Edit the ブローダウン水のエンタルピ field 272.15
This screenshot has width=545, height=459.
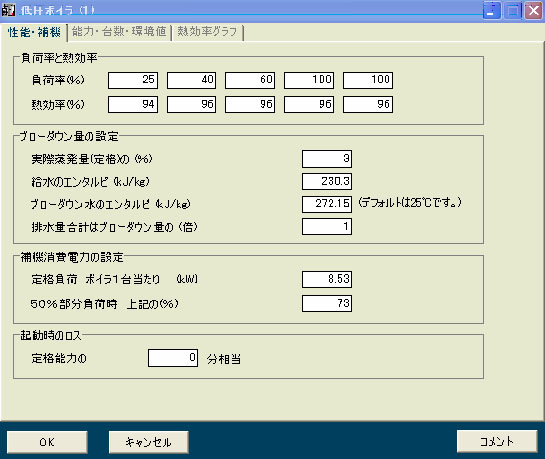327,204
